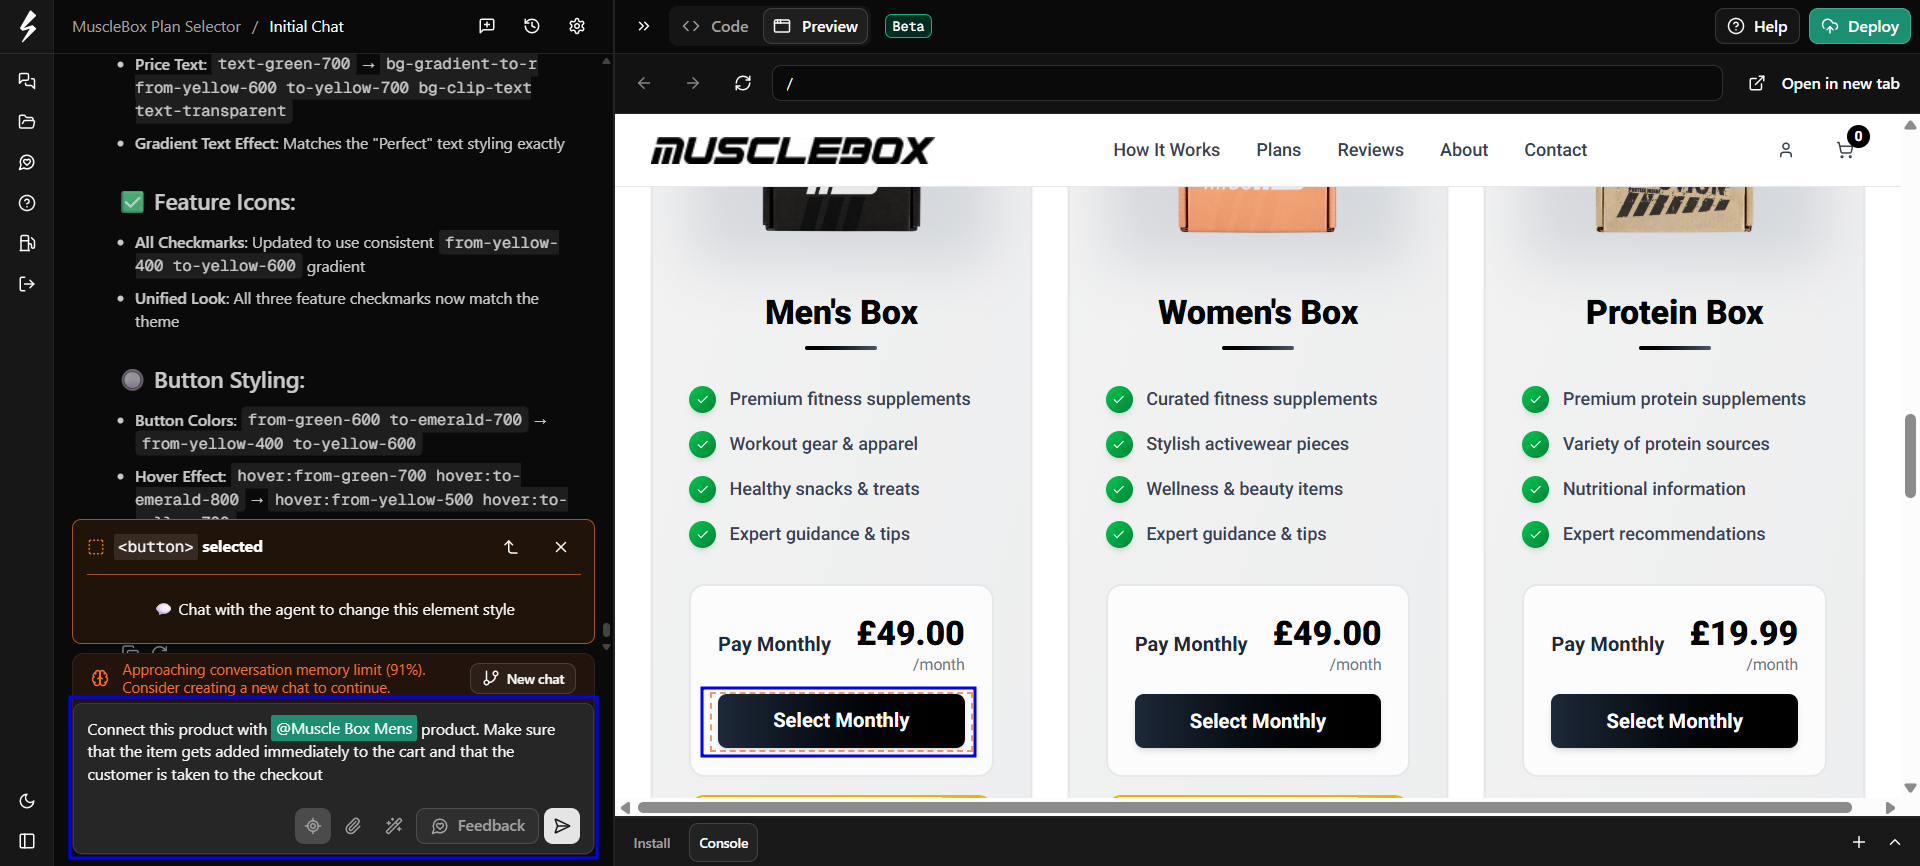
Task: Click the preview horizontal scrollbar
Action: [1244, 807]
